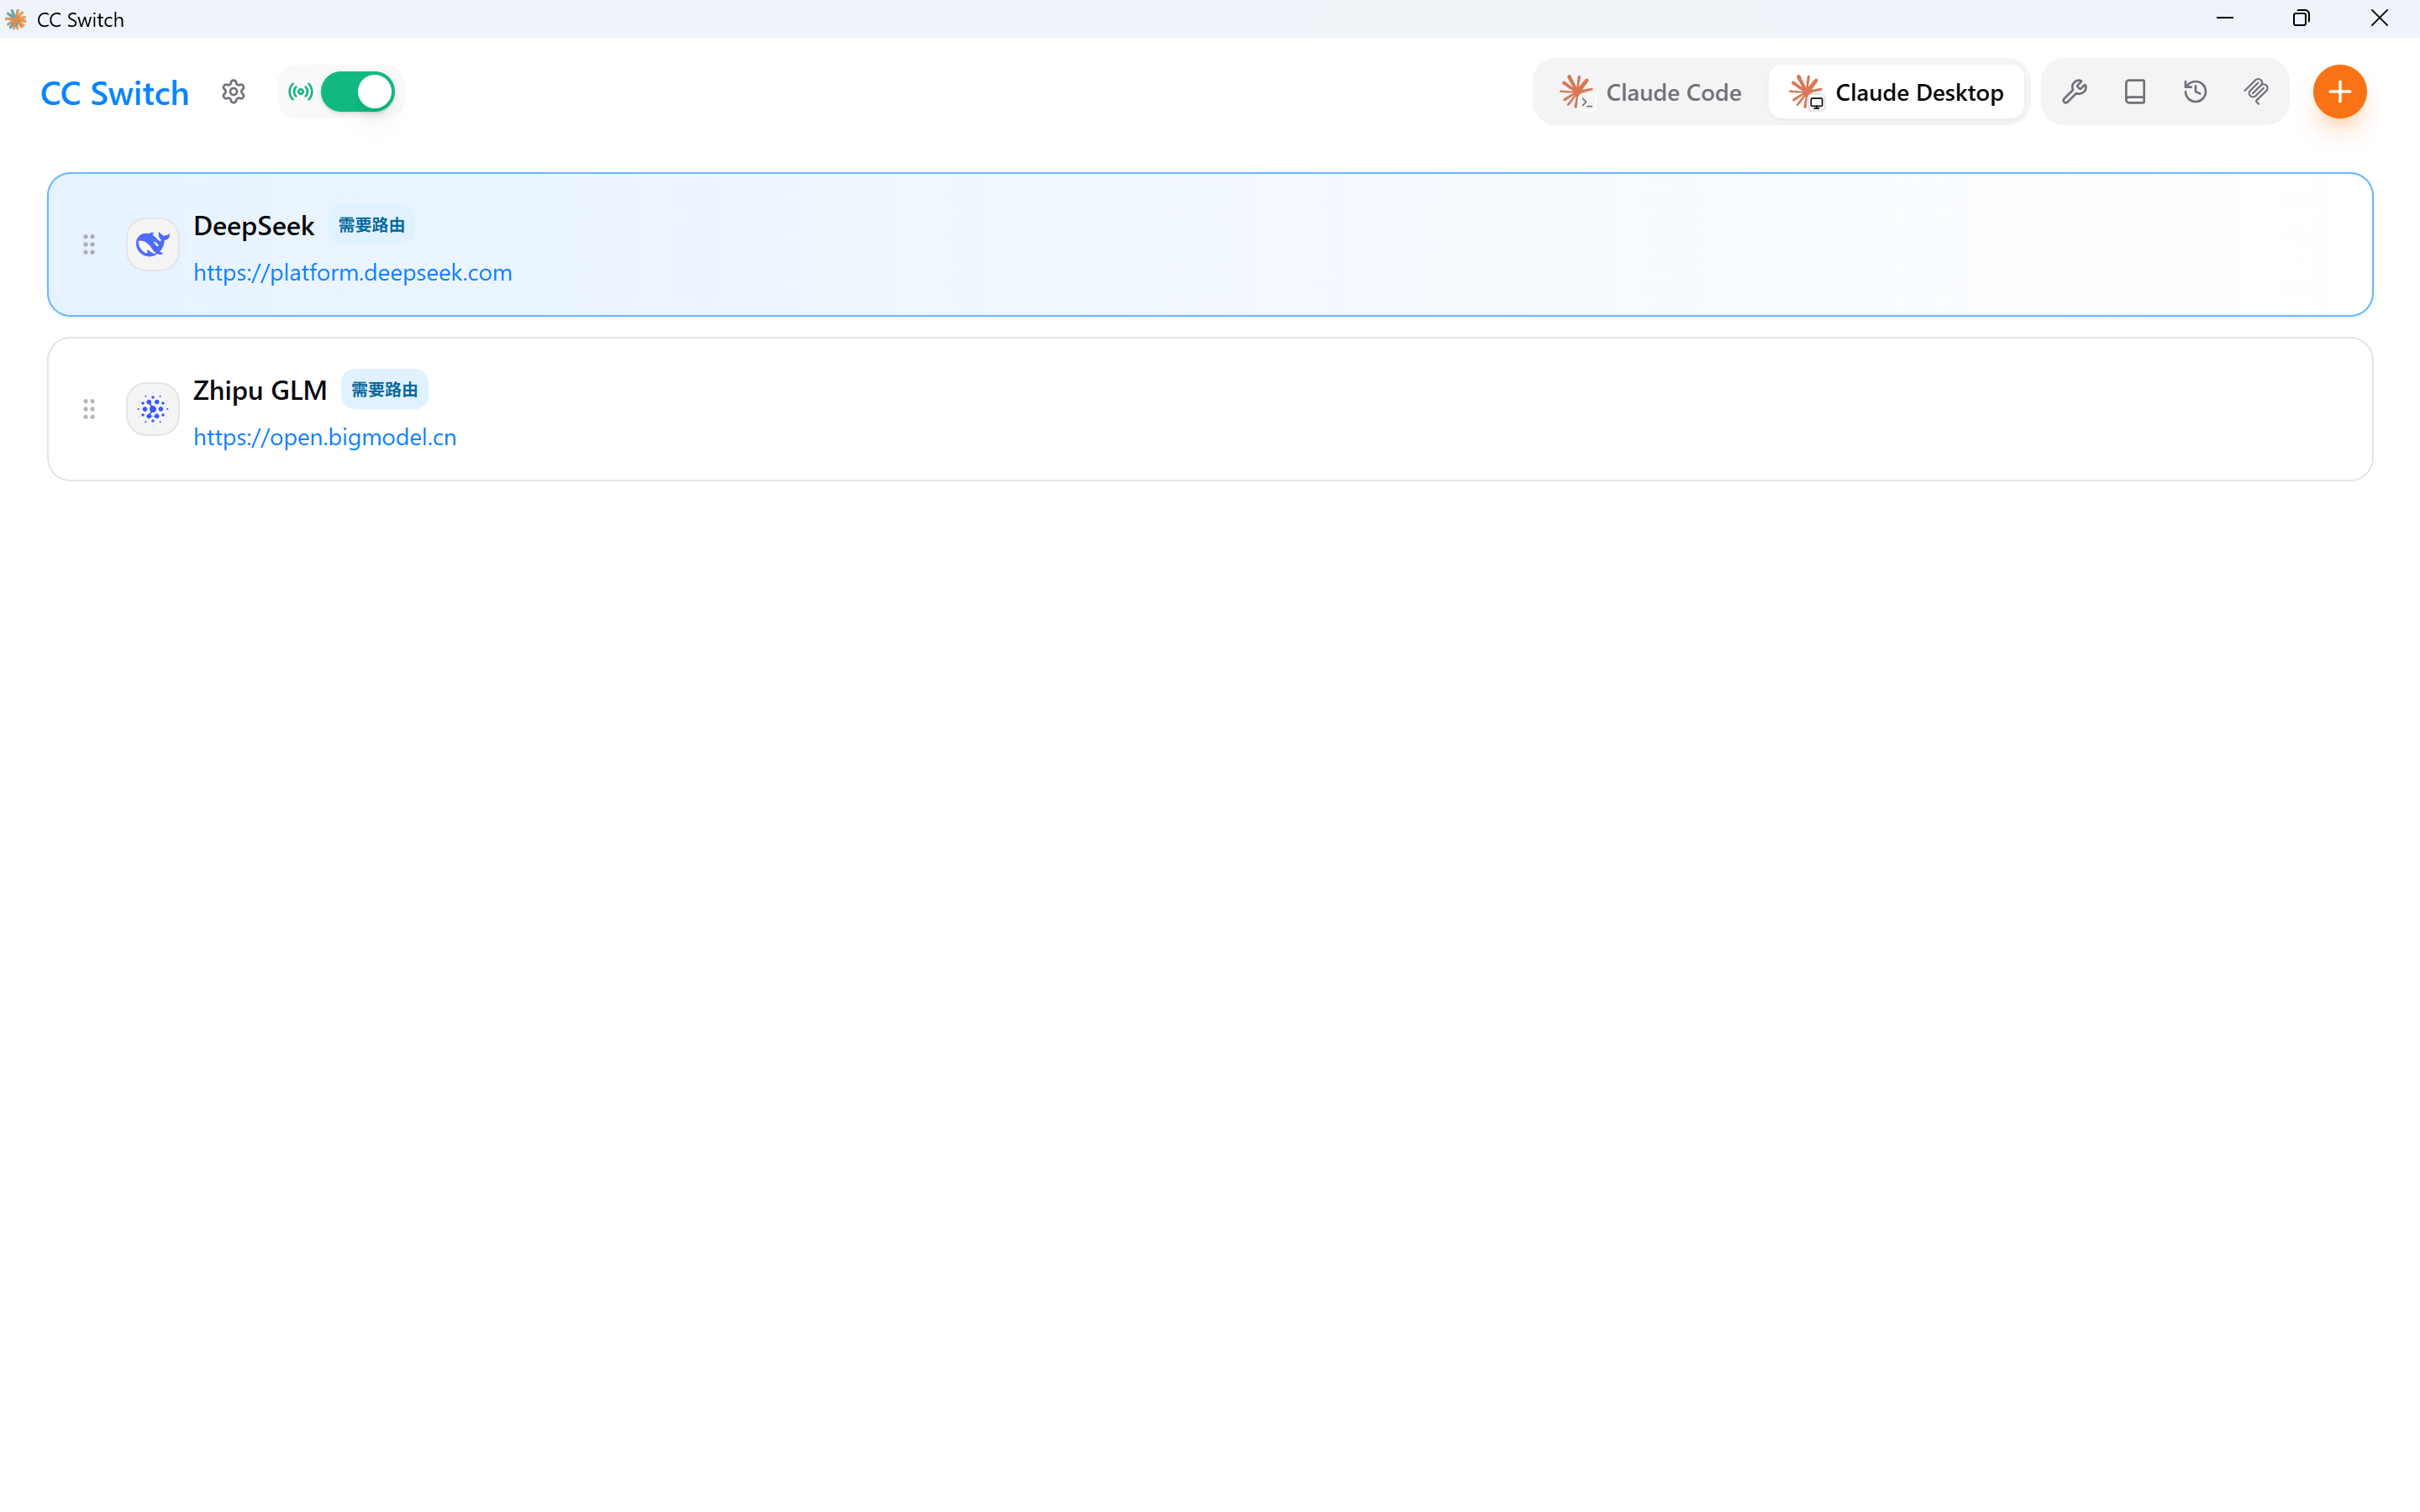Click the CC Switch blue title
The width and height of the screenshot is (2420, 1512).
(x=115, y=93)
